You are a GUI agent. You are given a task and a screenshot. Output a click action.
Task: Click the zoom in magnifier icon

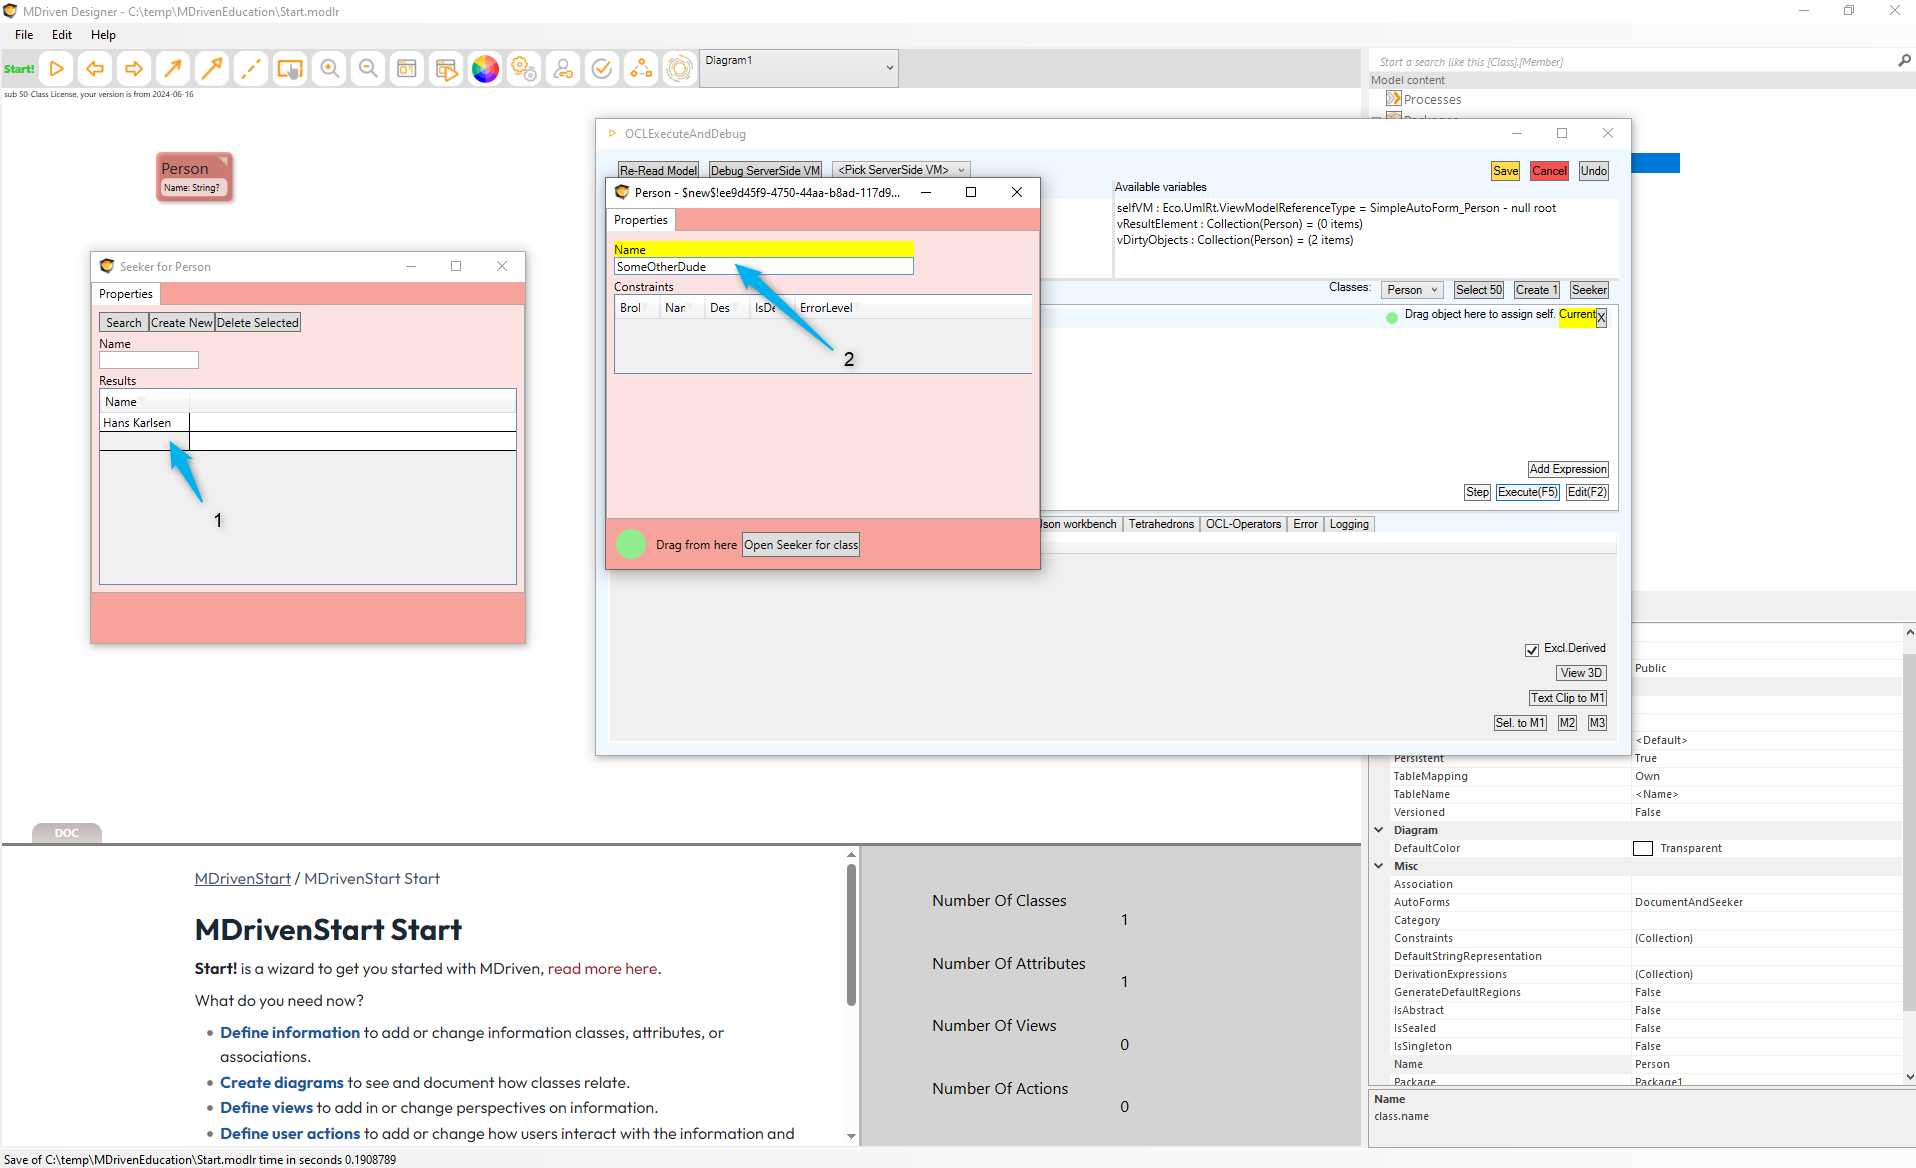(329, 69)
